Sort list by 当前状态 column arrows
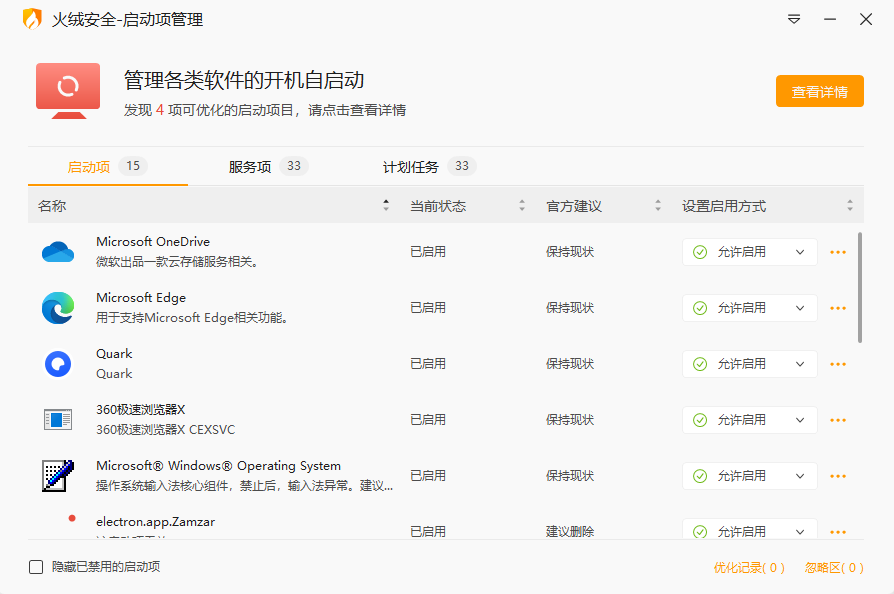The height and width of the screenshot is (594, 894). pyautogui.click(x=522, y=206)
